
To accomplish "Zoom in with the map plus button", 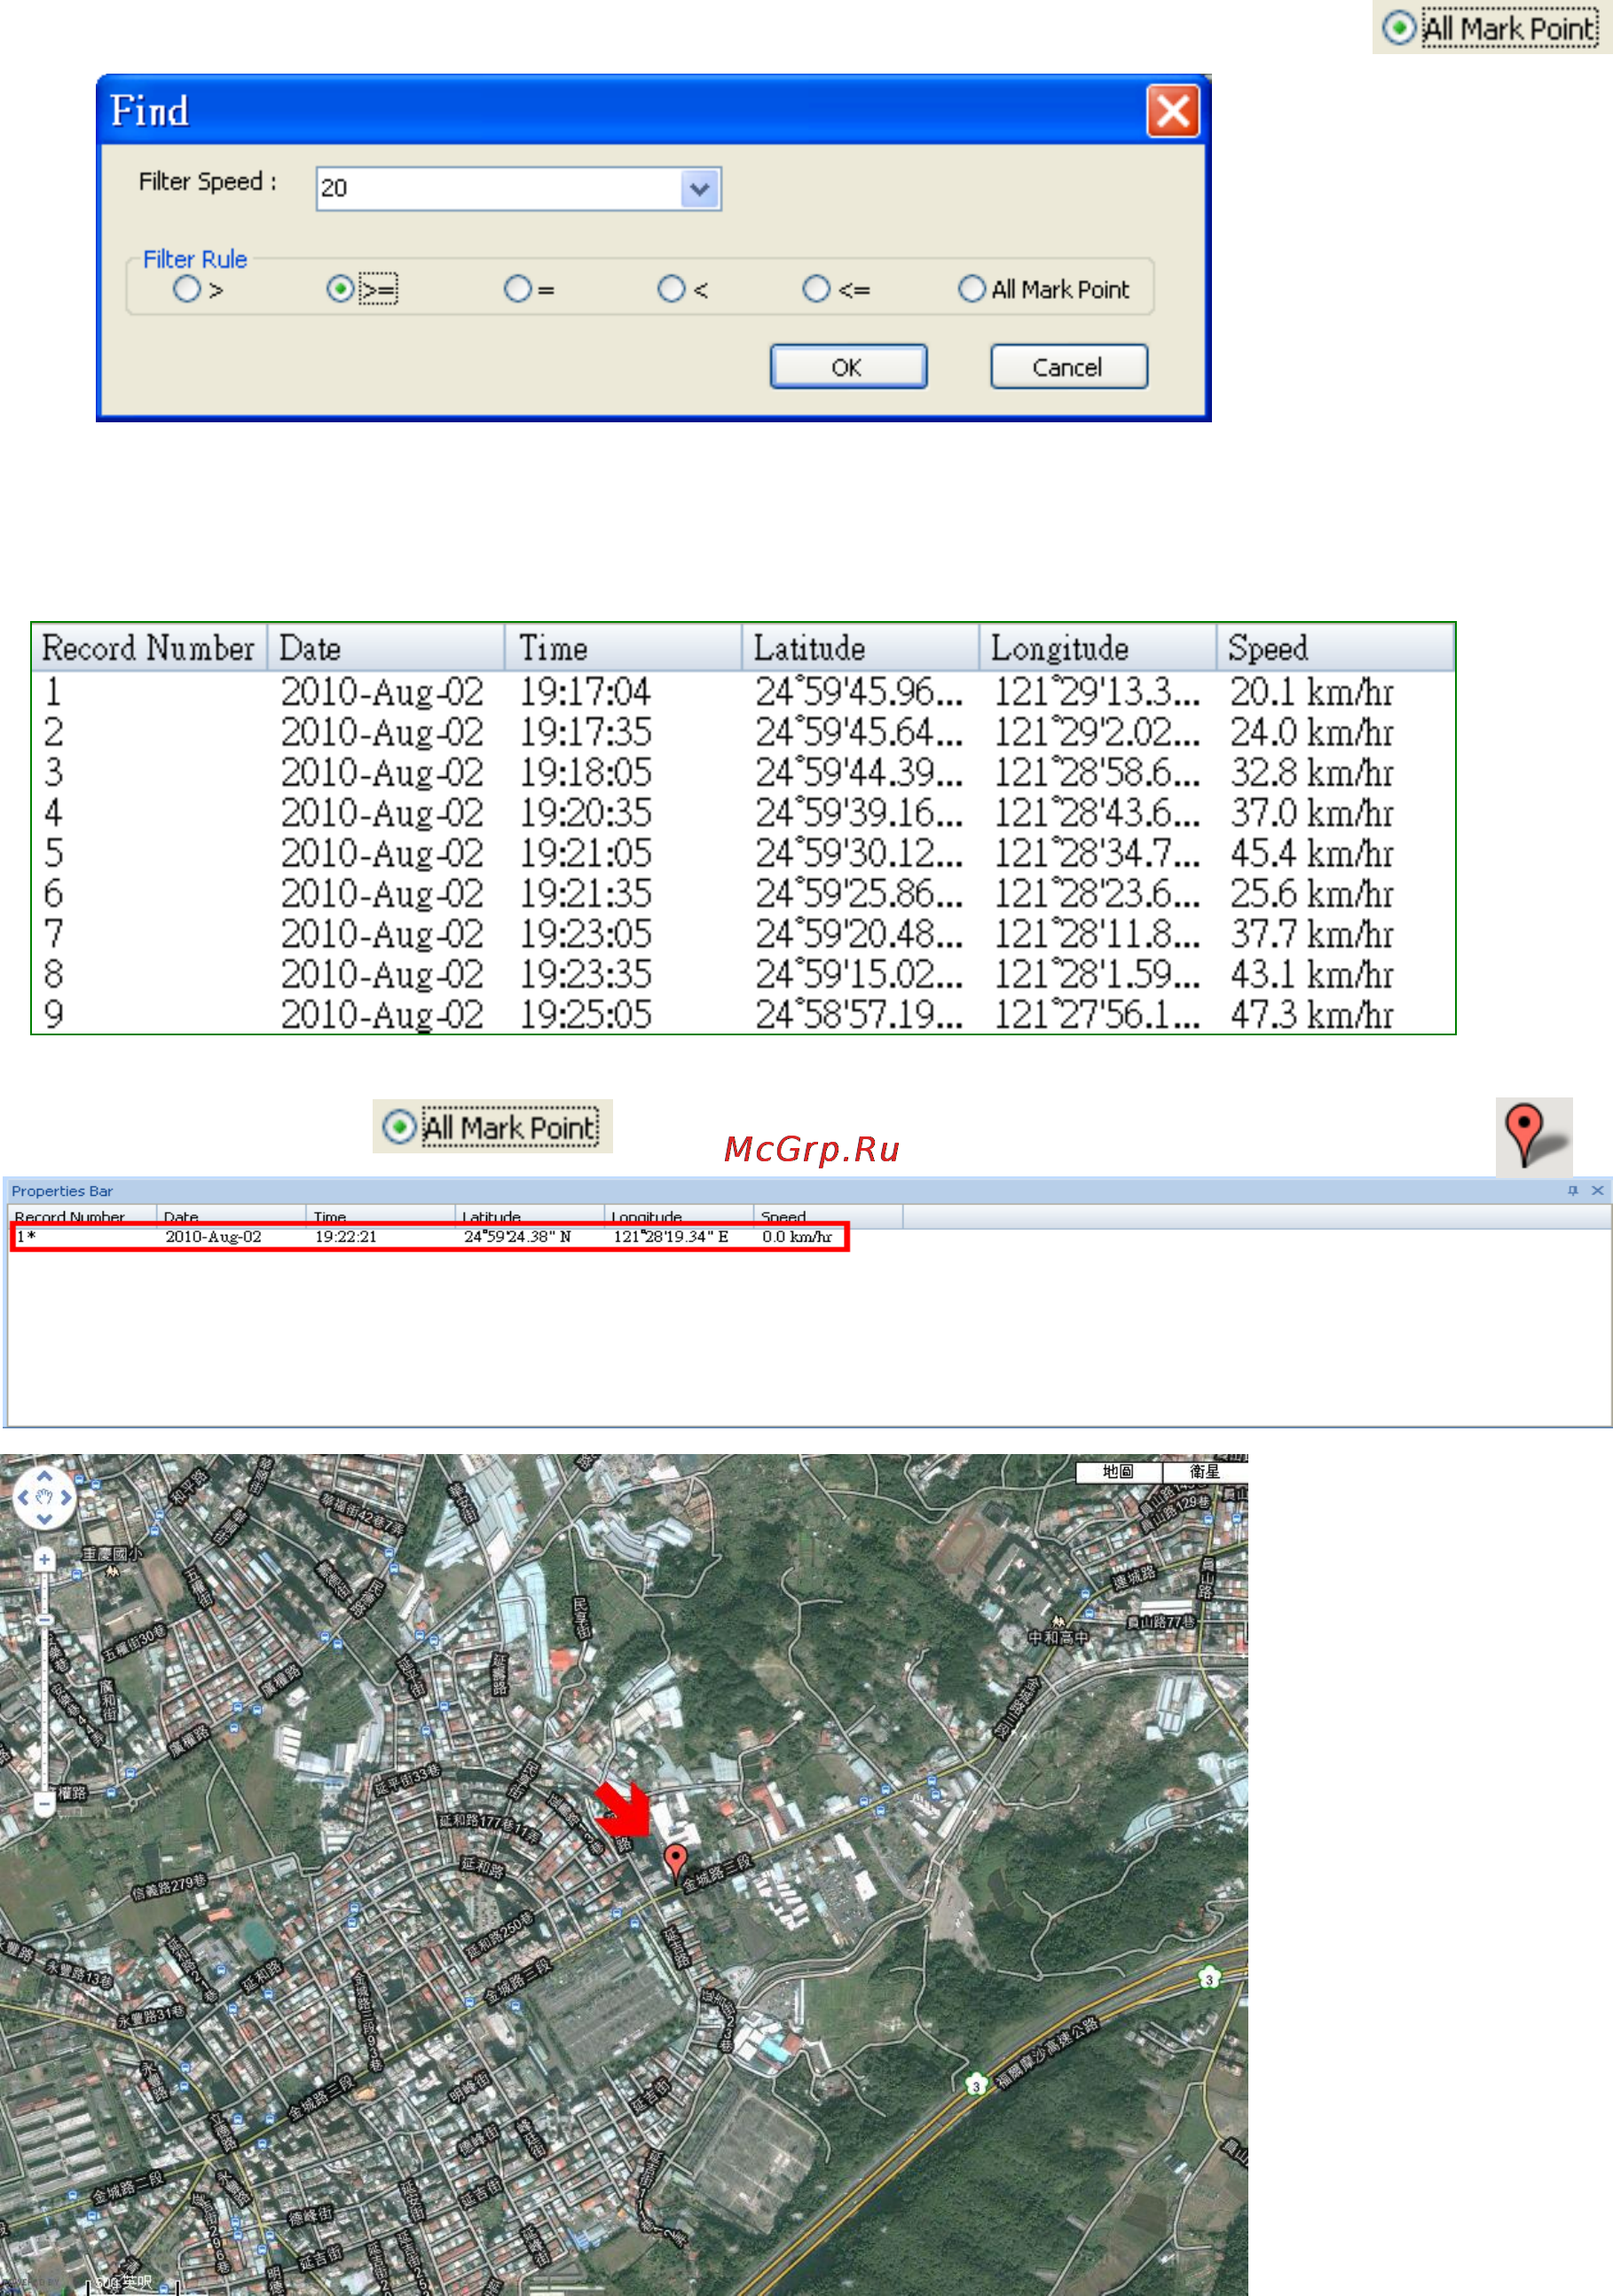I will [x=44, y=1559].
